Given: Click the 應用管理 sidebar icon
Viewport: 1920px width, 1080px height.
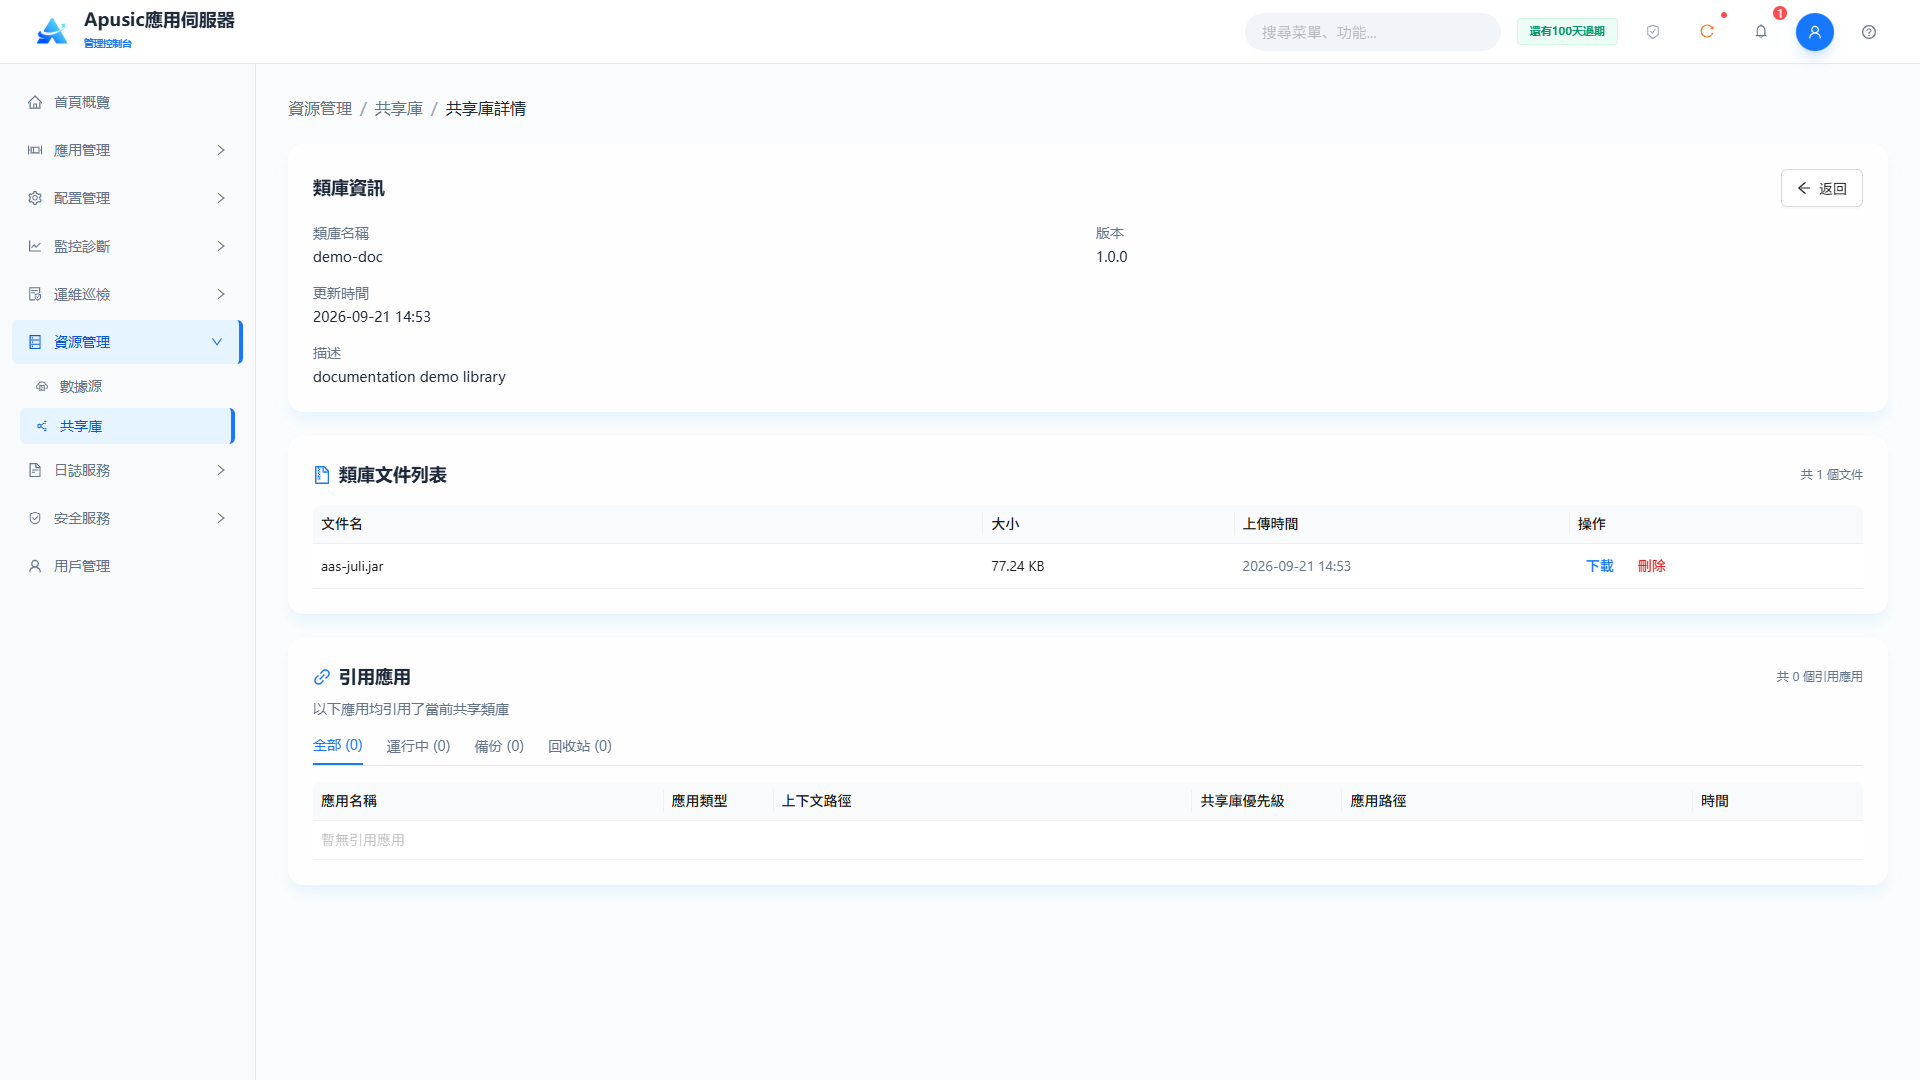Looking at the screenshot, I should 35,150.
